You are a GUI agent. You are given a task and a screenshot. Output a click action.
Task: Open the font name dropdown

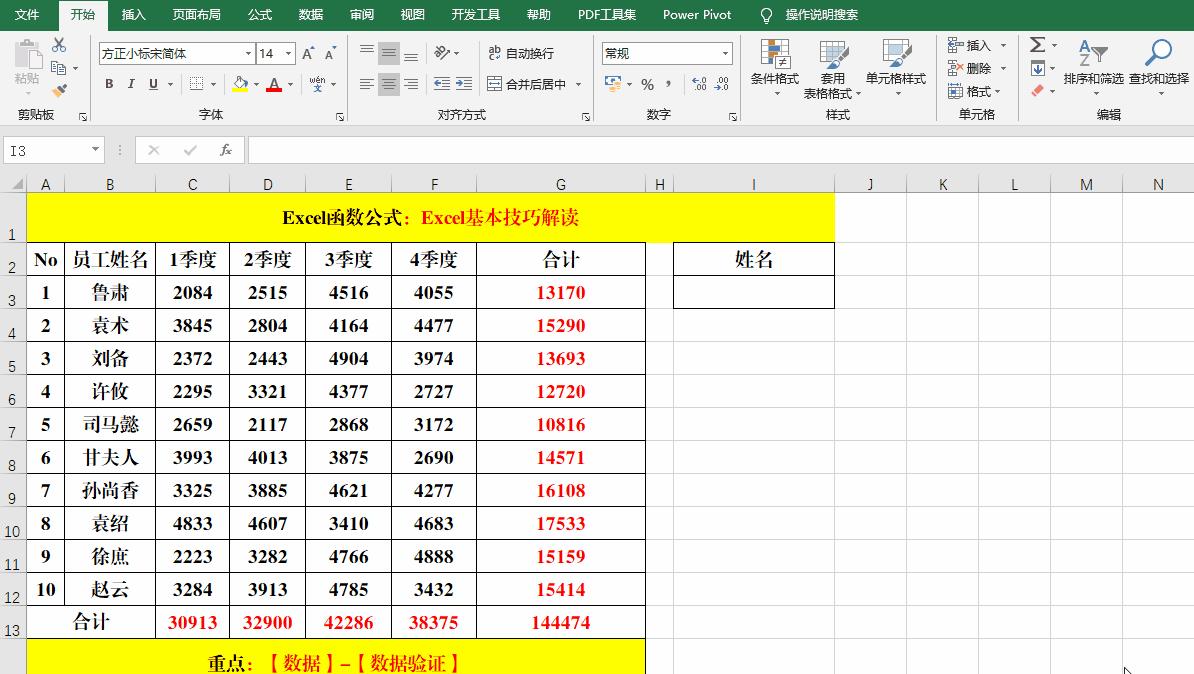246,52
